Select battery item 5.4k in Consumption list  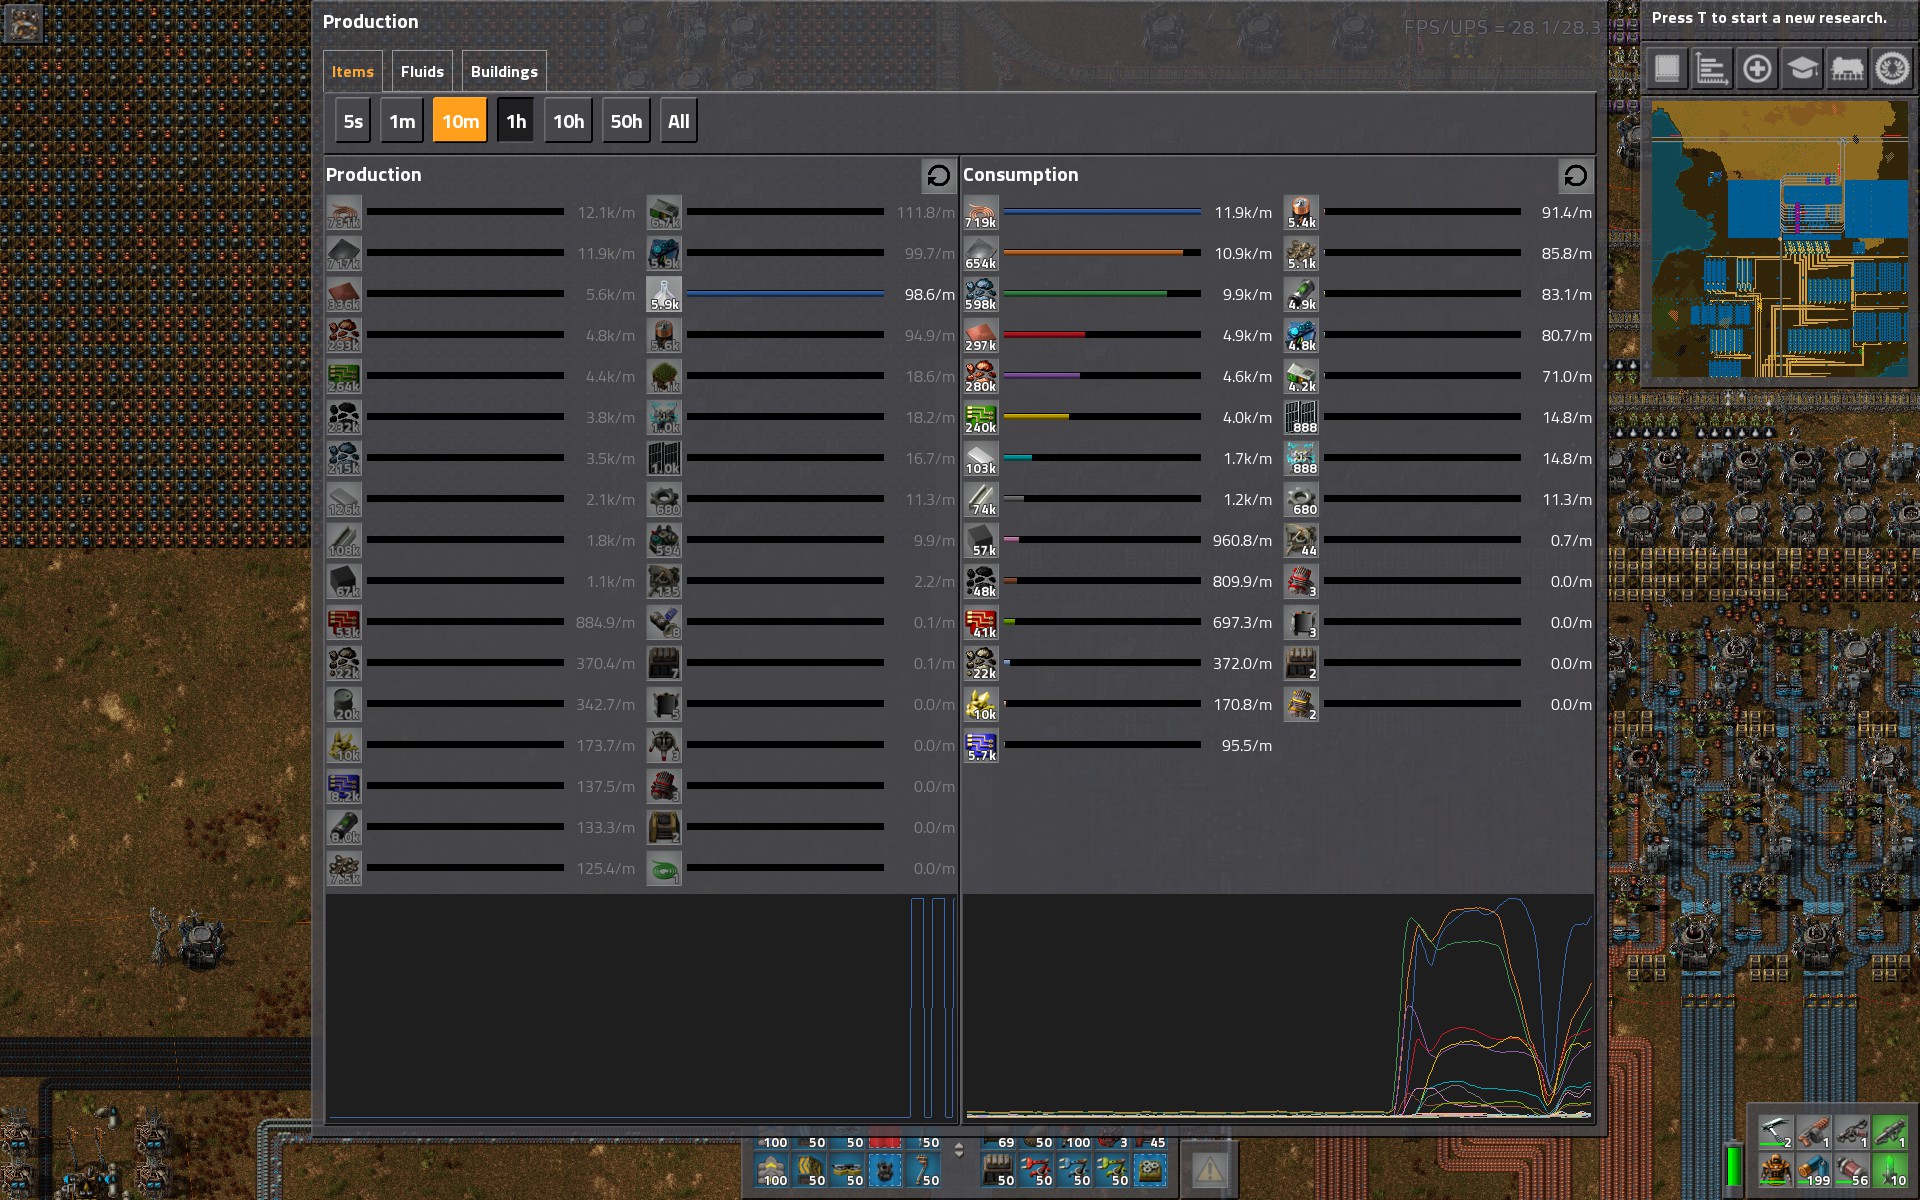[x=1301, y=213]
